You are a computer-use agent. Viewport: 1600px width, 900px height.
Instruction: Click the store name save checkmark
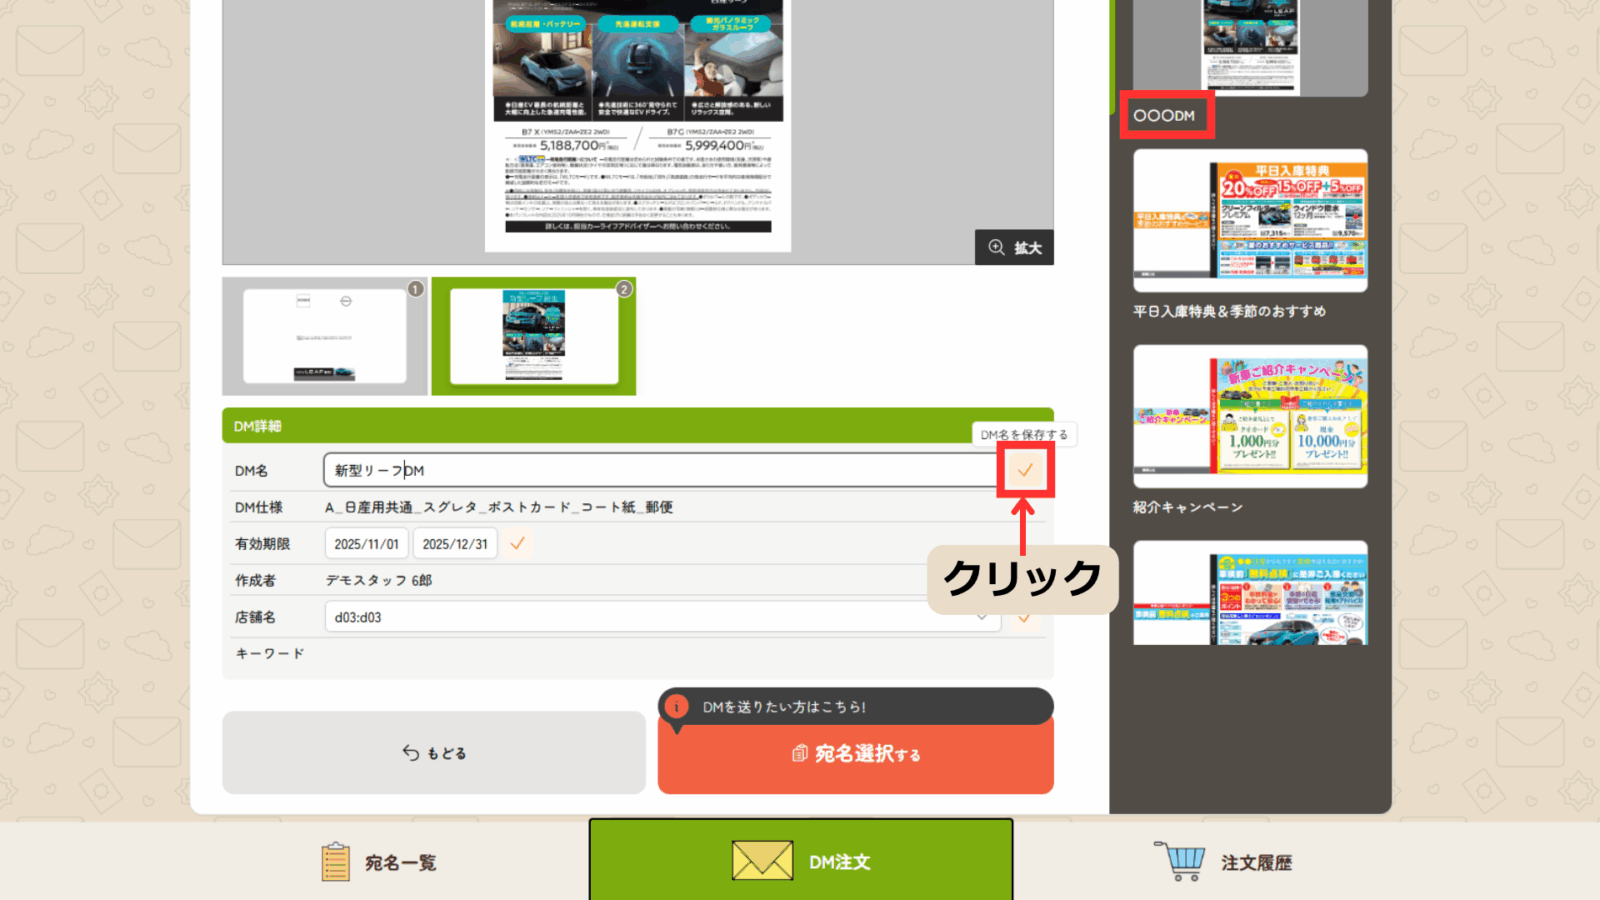[x=1023, y=618]
